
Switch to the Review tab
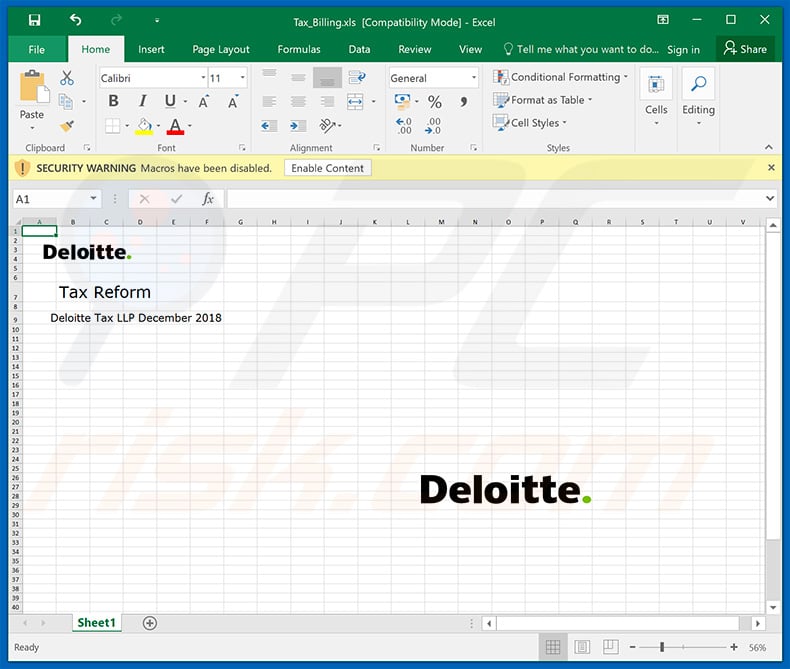(415, 49)
